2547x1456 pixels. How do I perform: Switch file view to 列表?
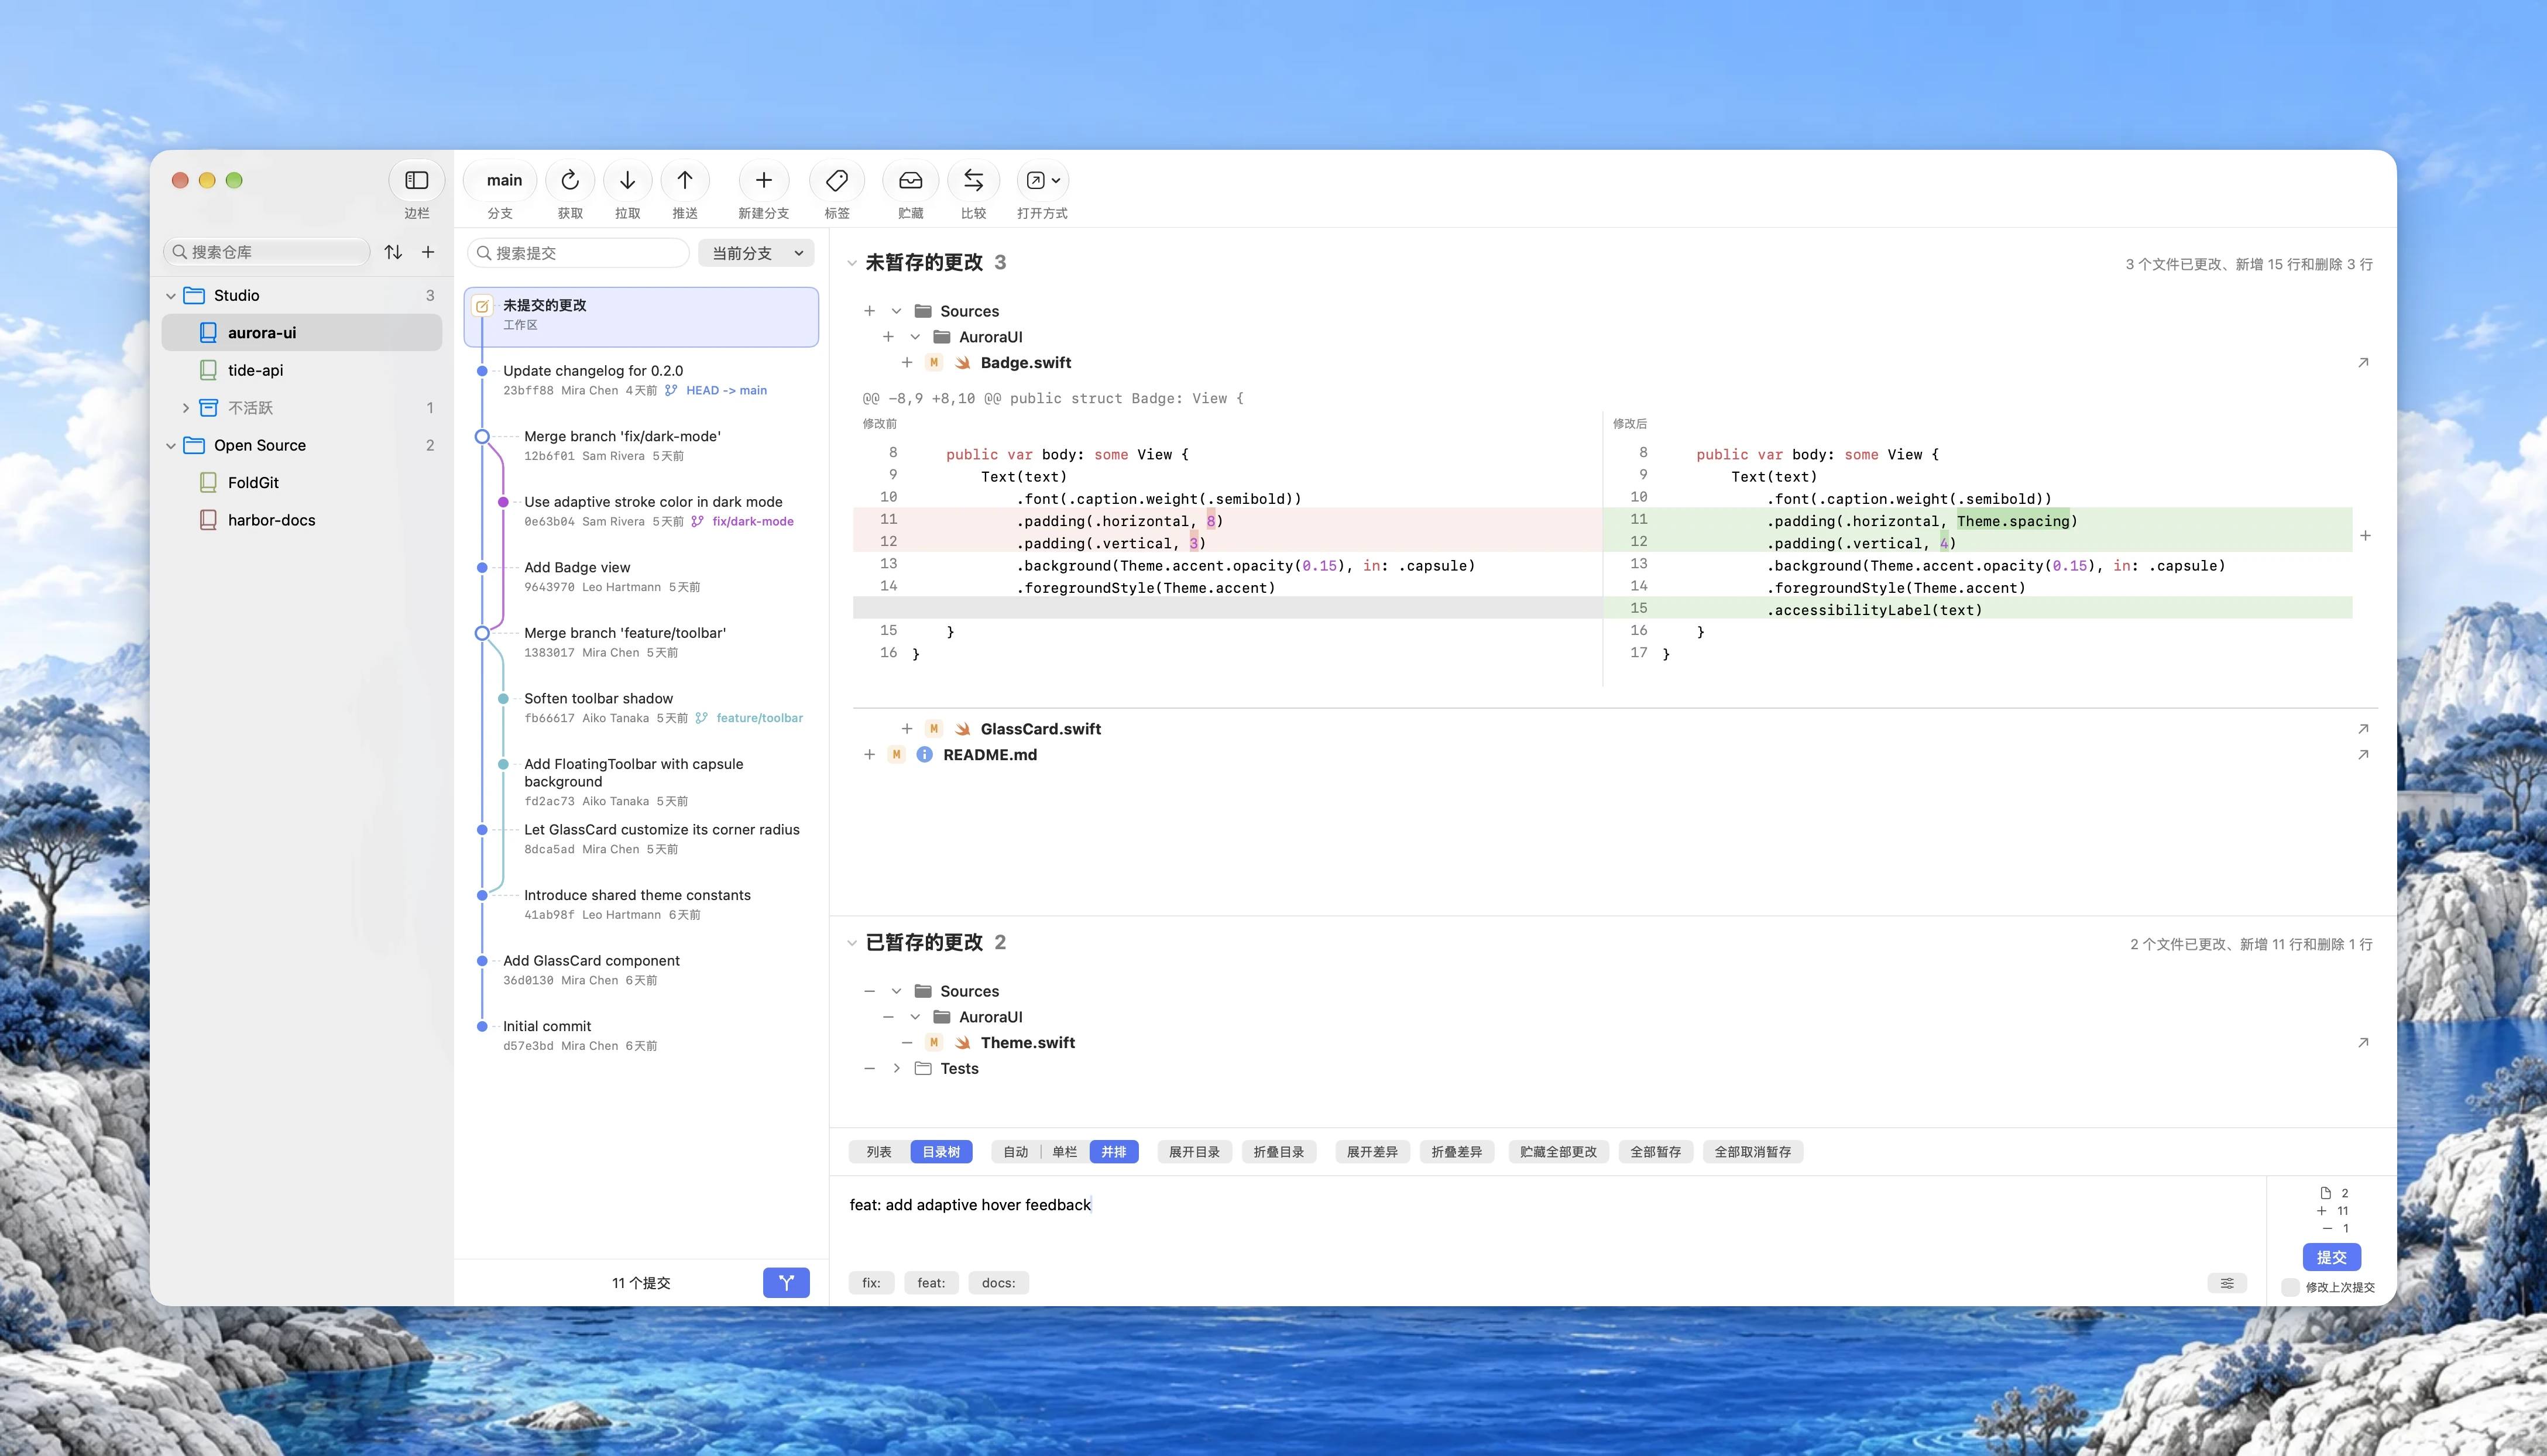click(x=879, y=1152)
